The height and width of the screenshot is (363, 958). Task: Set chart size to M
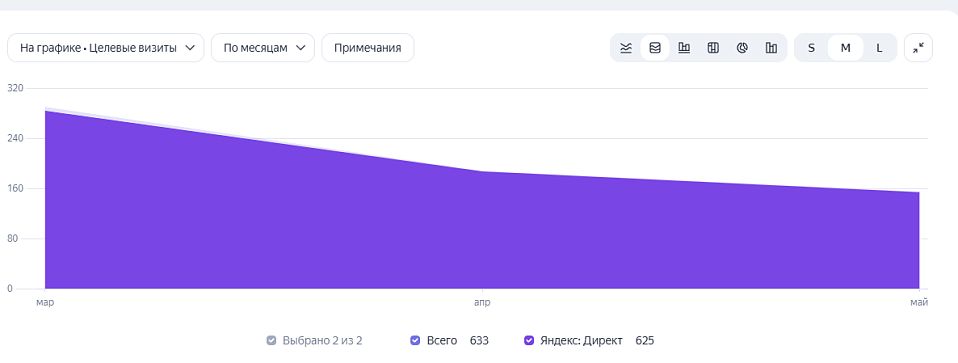pyautogui.click(x=846, y=48)
